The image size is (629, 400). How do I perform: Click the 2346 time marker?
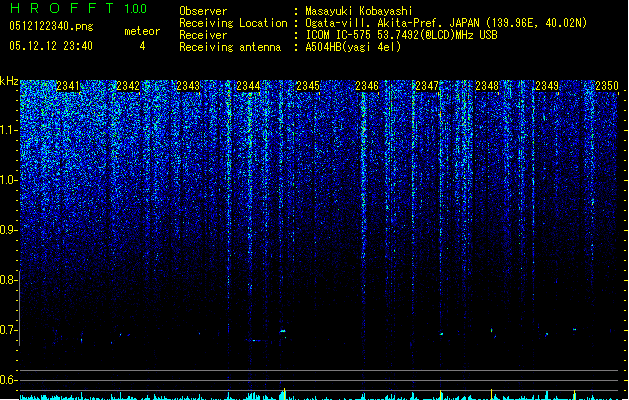click(367, 86)
